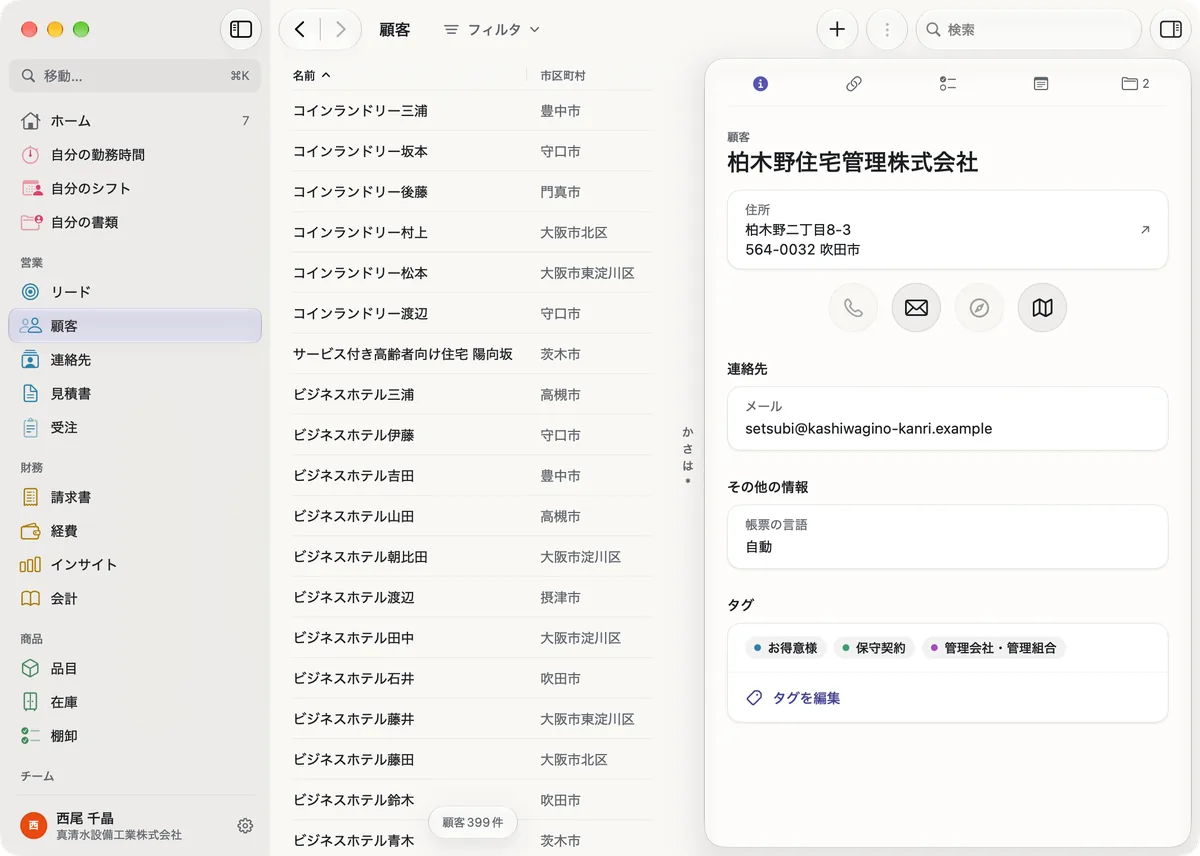The image size is (1200, 856).
Task: Open the link tab icon in detail panel
Action: click(x=854, y=84)
